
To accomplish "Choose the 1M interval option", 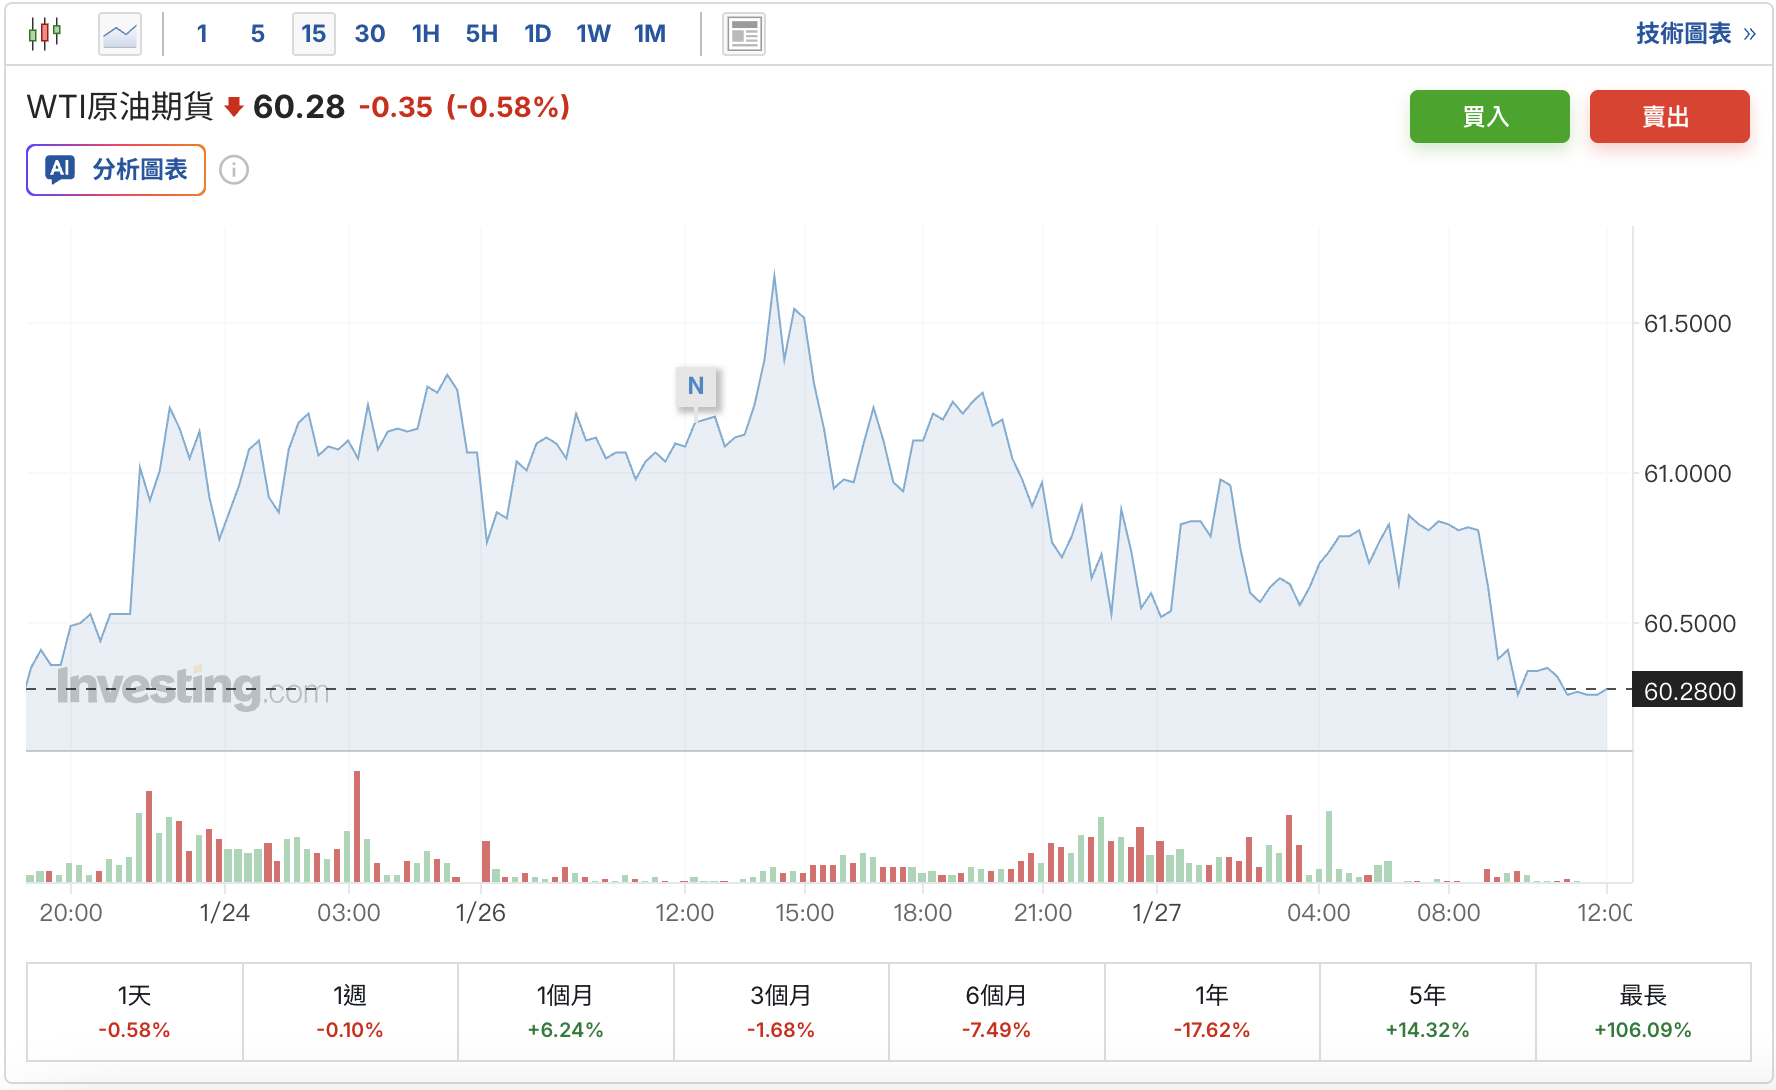I will pos(650,33).
